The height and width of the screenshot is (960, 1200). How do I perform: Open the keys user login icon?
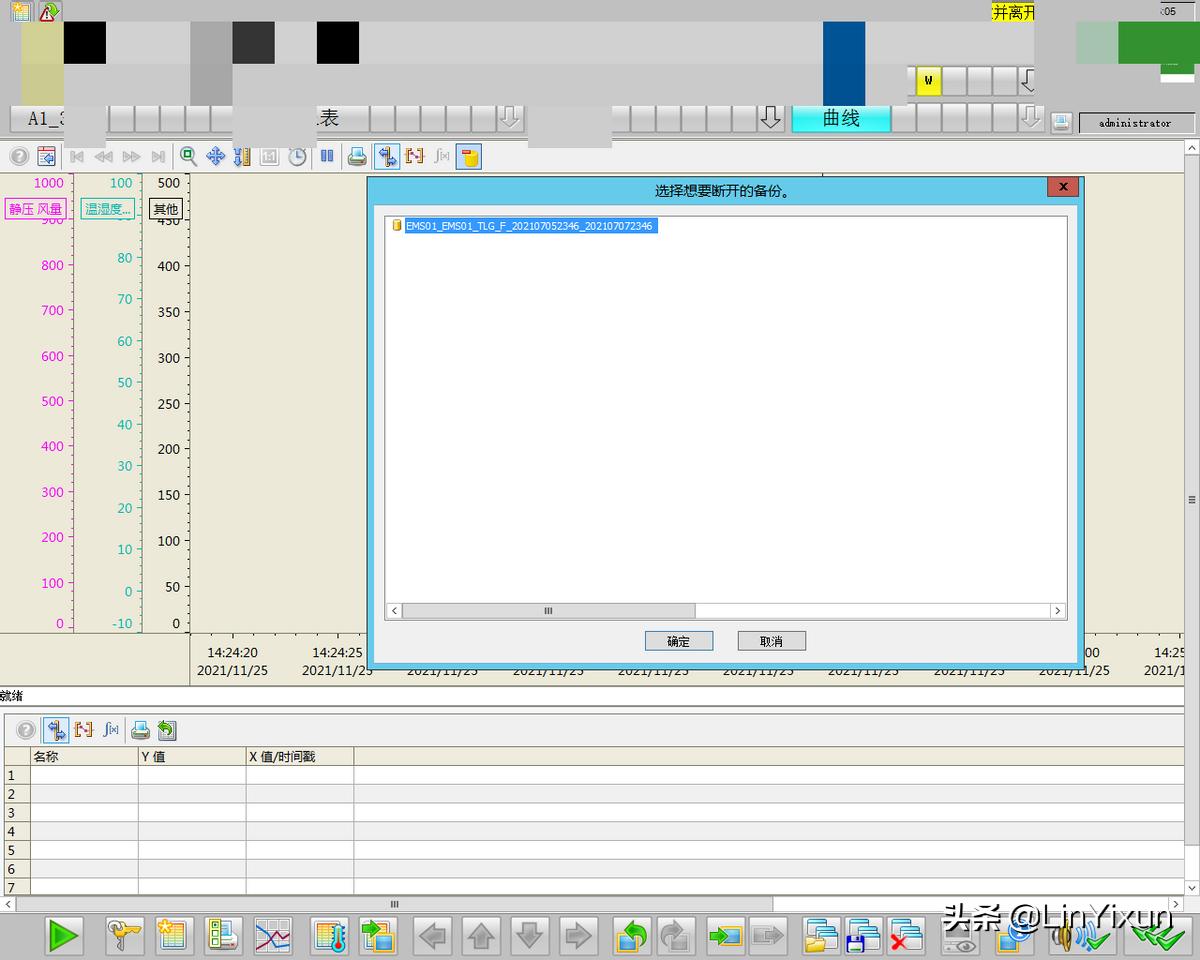pyautogui.click(x=125, y=936)
